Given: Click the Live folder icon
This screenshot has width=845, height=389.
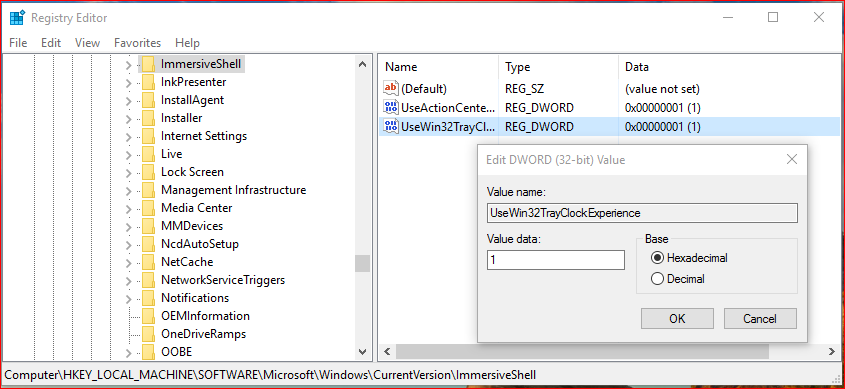Looking at the screenshot, I should [148, 154].
